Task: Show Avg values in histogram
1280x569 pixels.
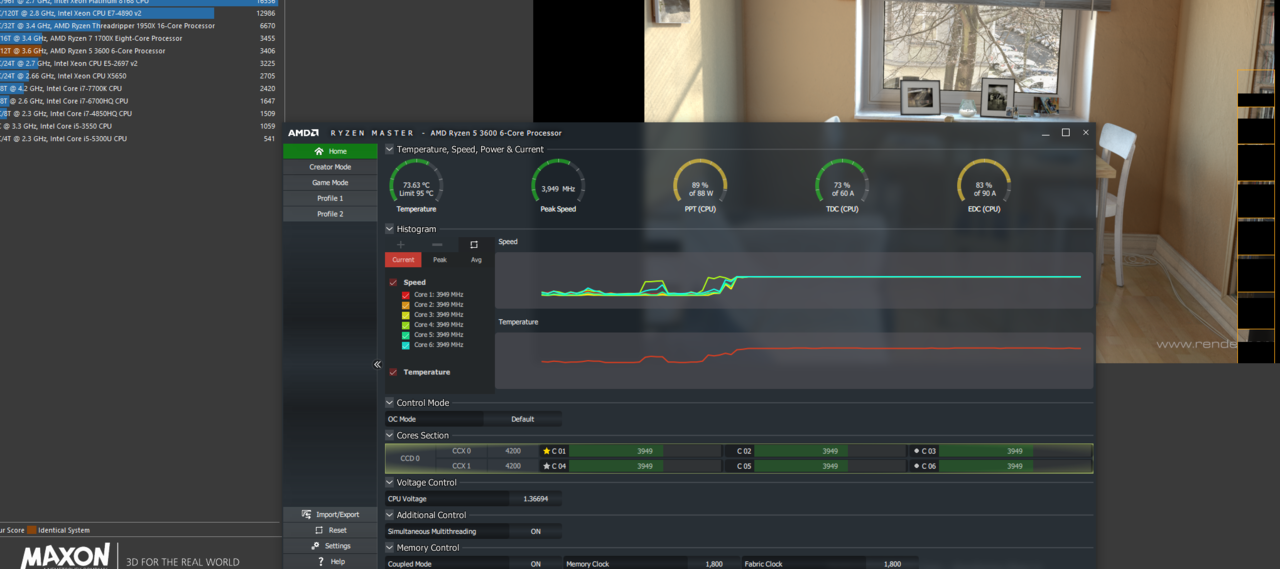Action: click(476, 260)
